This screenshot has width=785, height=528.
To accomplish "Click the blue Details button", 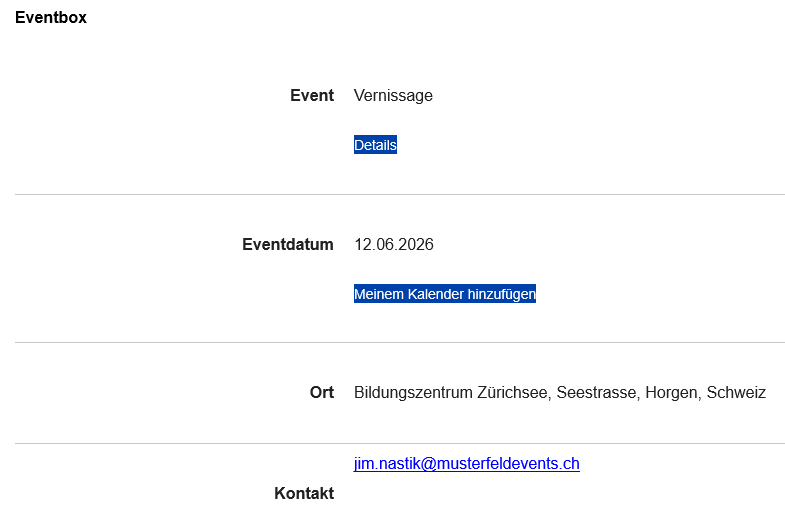I will click(x=375, y=145).
